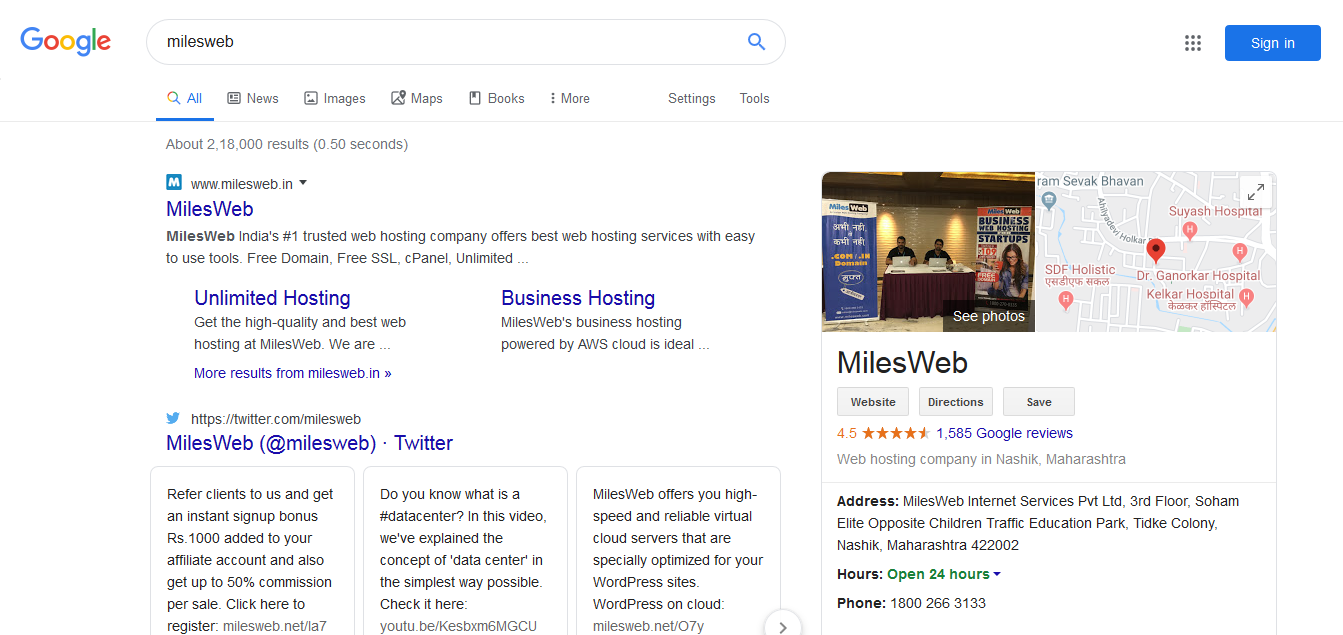Click 'Web hosting company in Nashik, Maharashtra' text
1343x635 pixels.
pos(981,459)
